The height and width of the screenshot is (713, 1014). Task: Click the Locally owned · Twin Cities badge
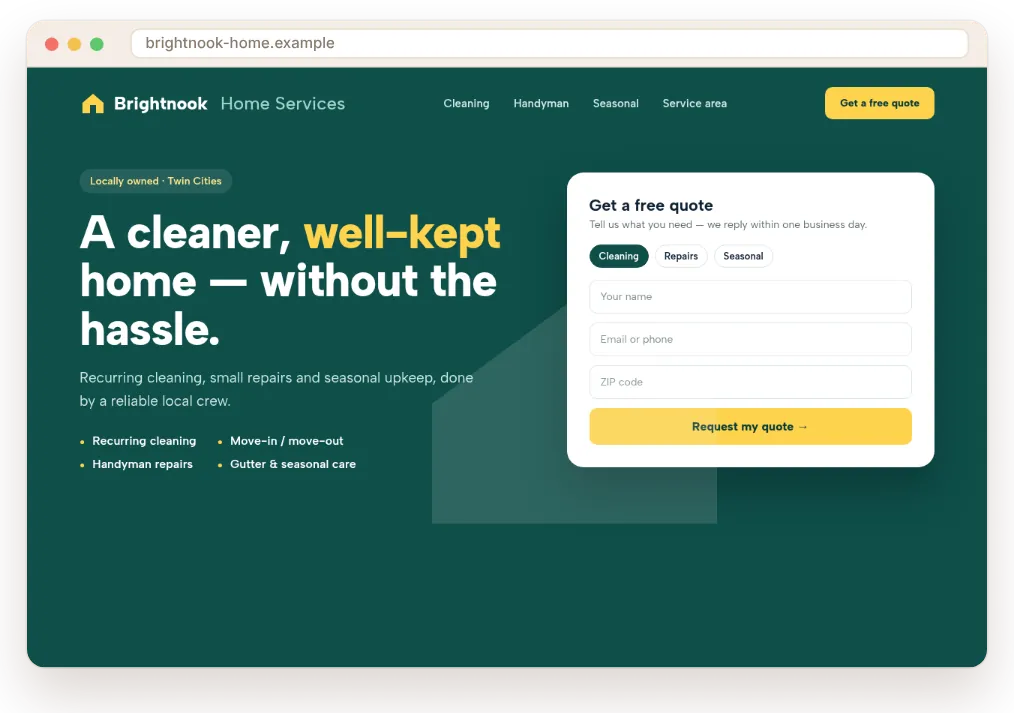point(156,181)
